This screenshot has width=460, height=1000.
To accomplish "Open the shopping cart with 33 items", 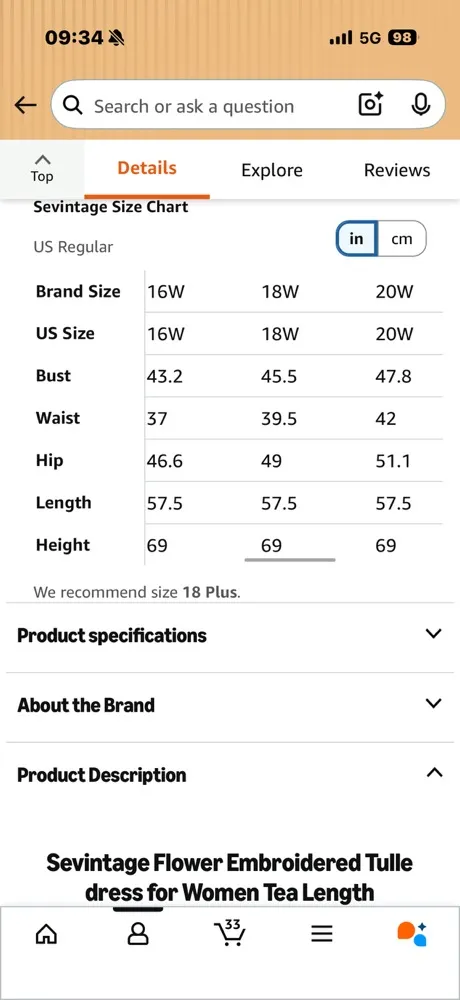I will [x=230, y=933].
